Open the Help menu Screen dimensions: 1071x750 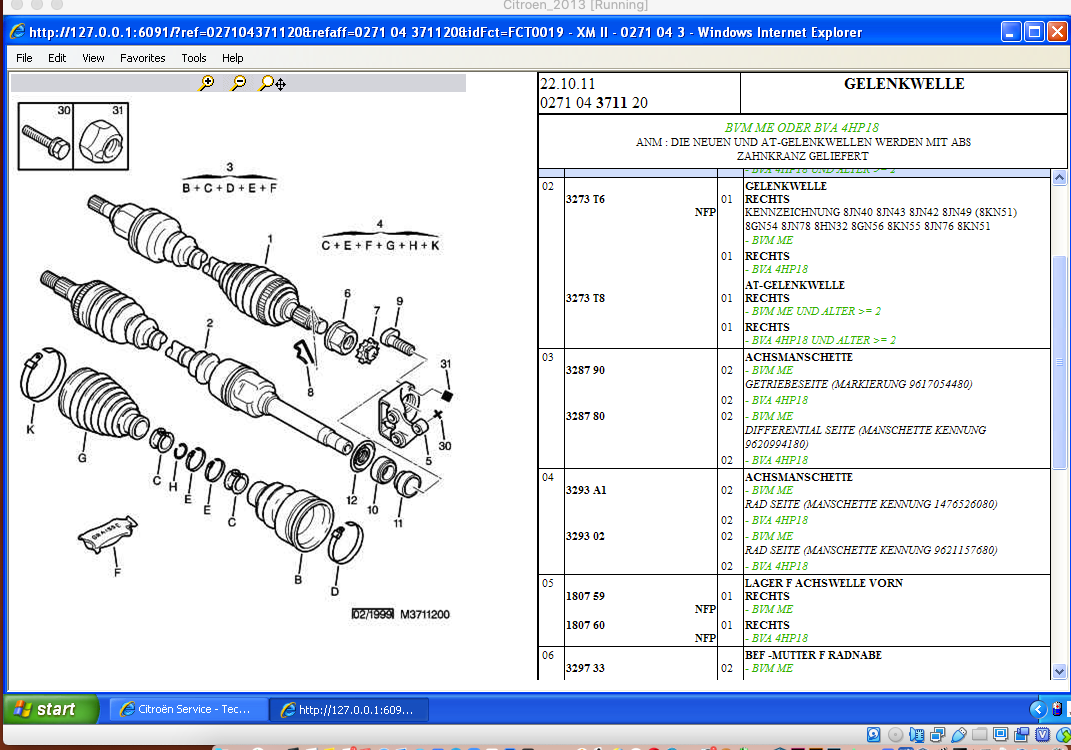[x=232, y=58]
